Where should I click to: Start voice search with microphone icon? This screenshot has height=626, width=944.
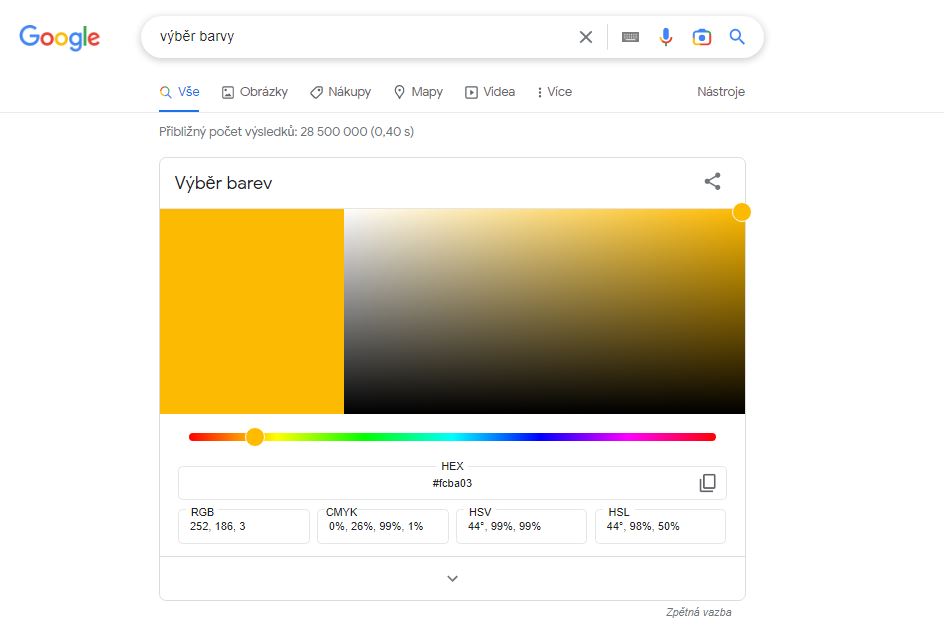tap(666, 37)
